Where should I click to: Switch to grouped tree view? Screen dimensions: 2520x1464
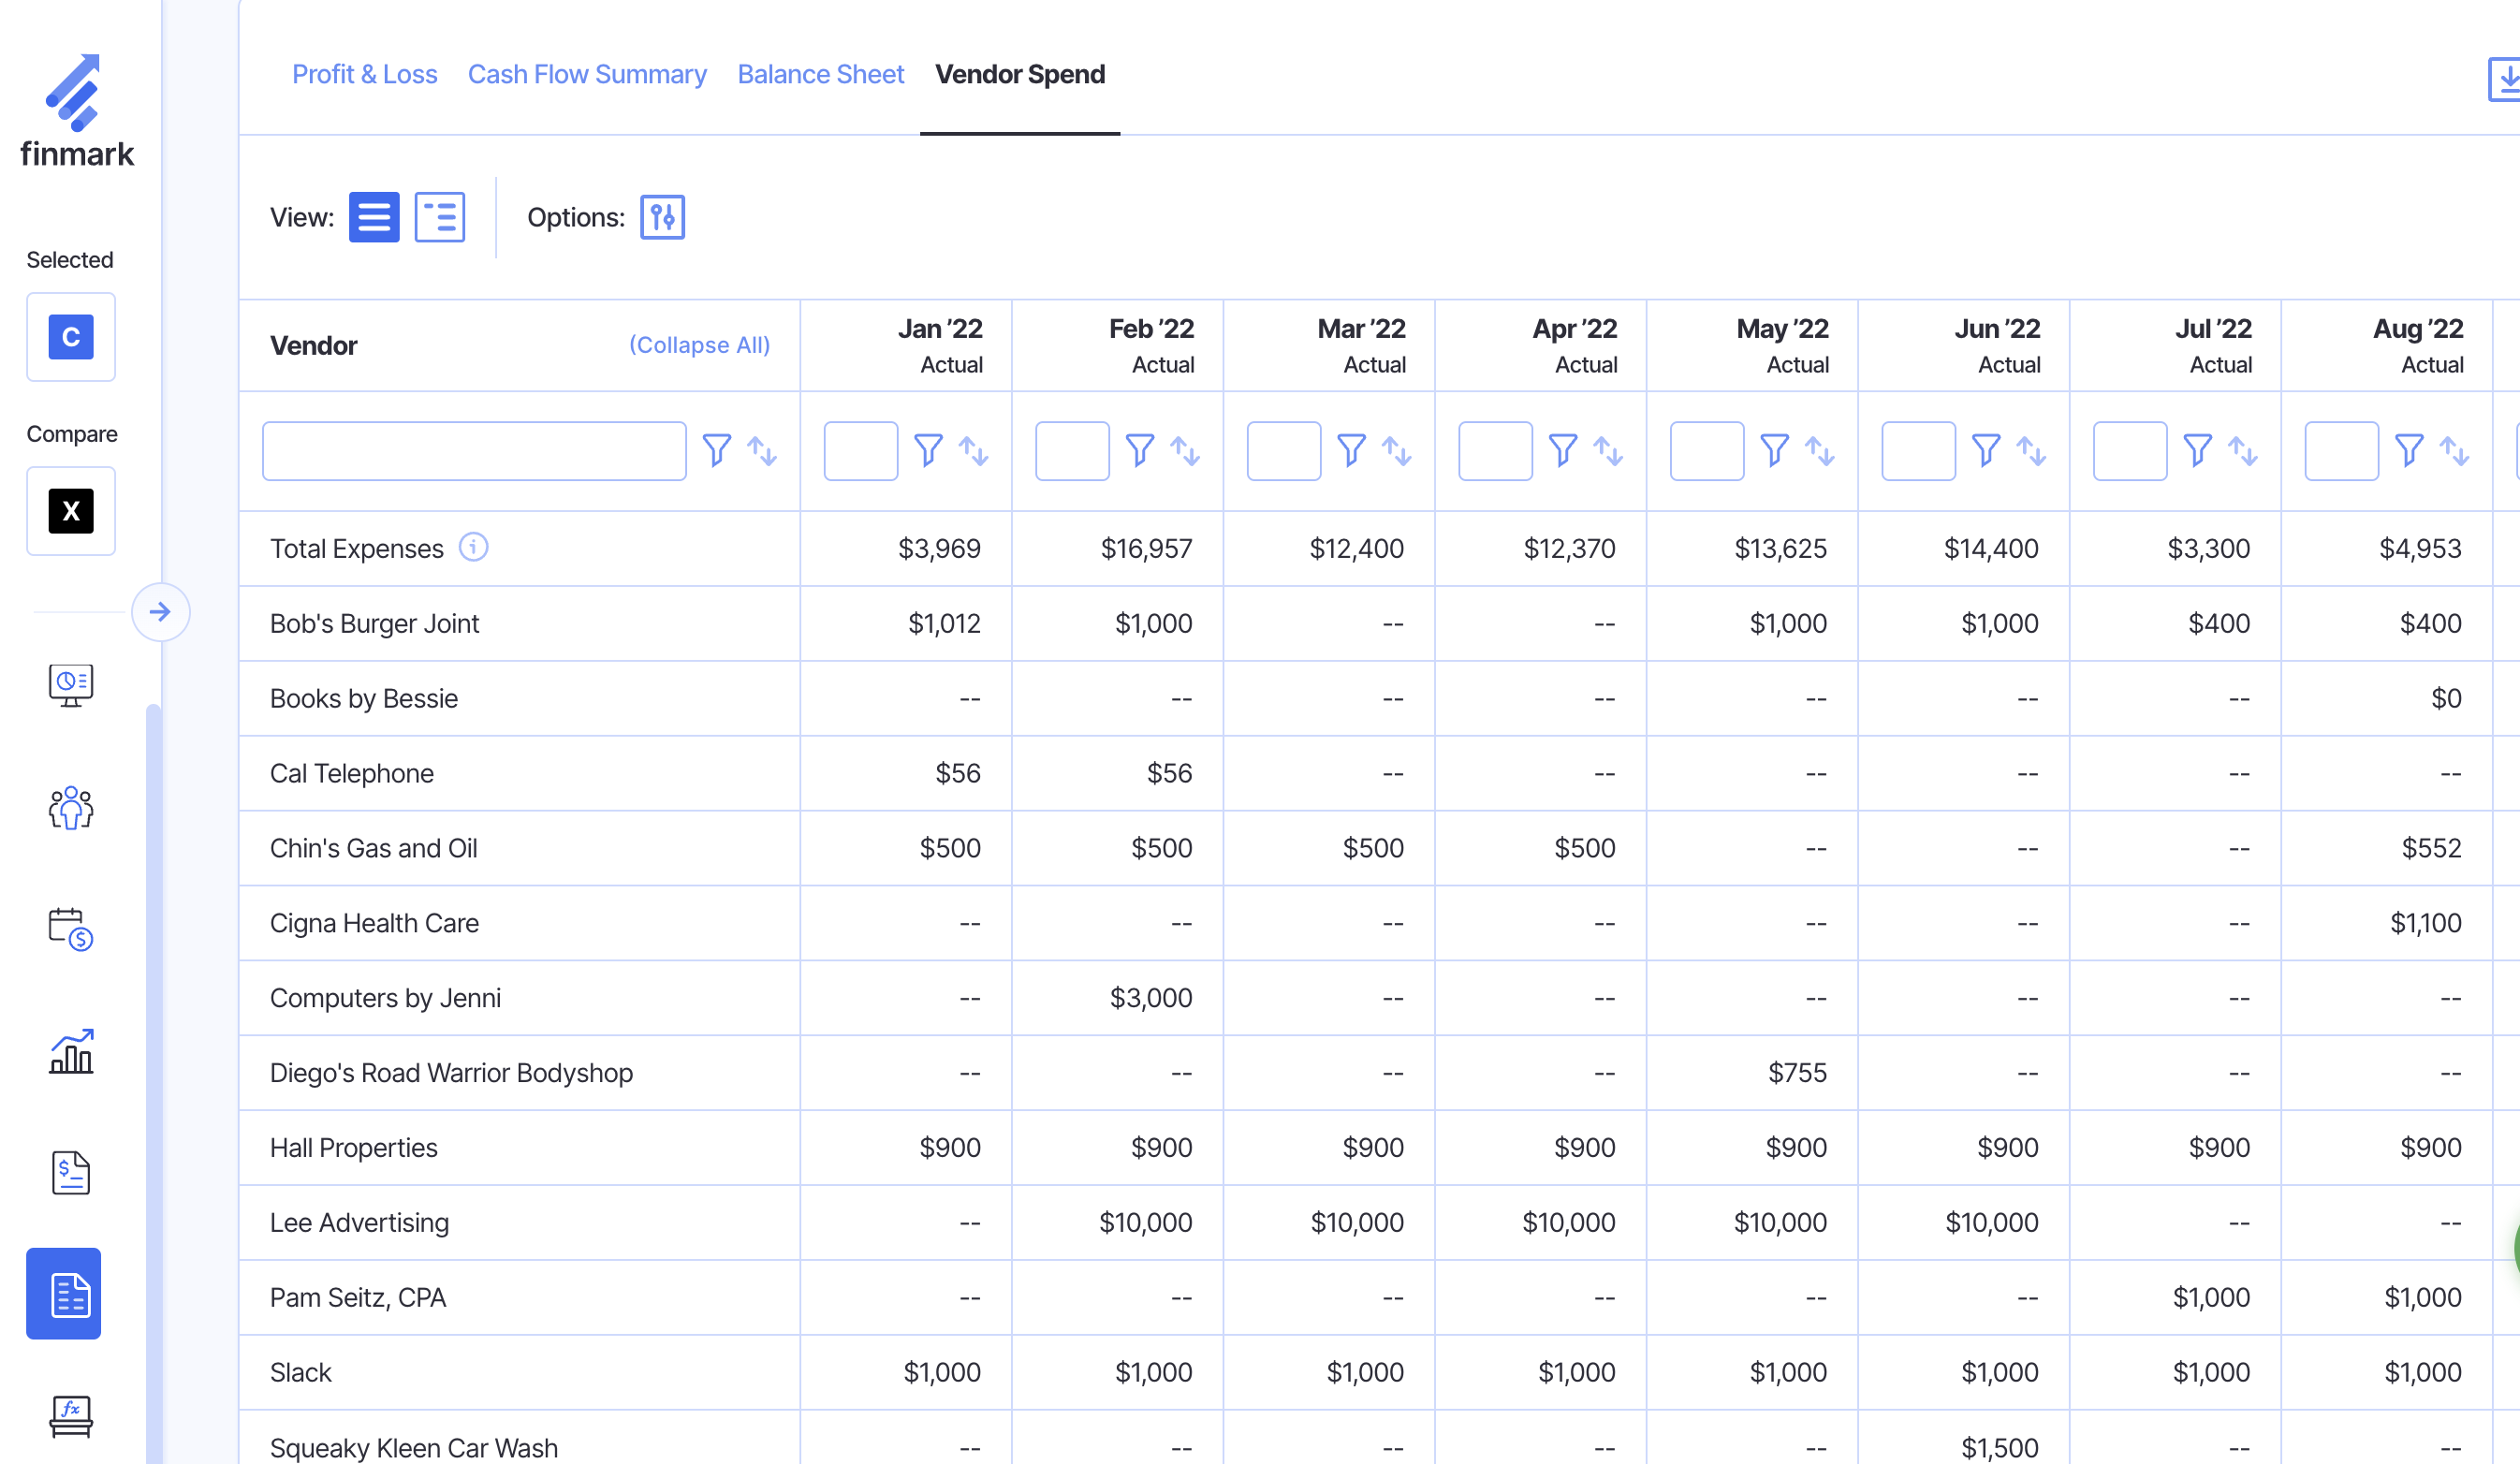[x=439, y=217]
